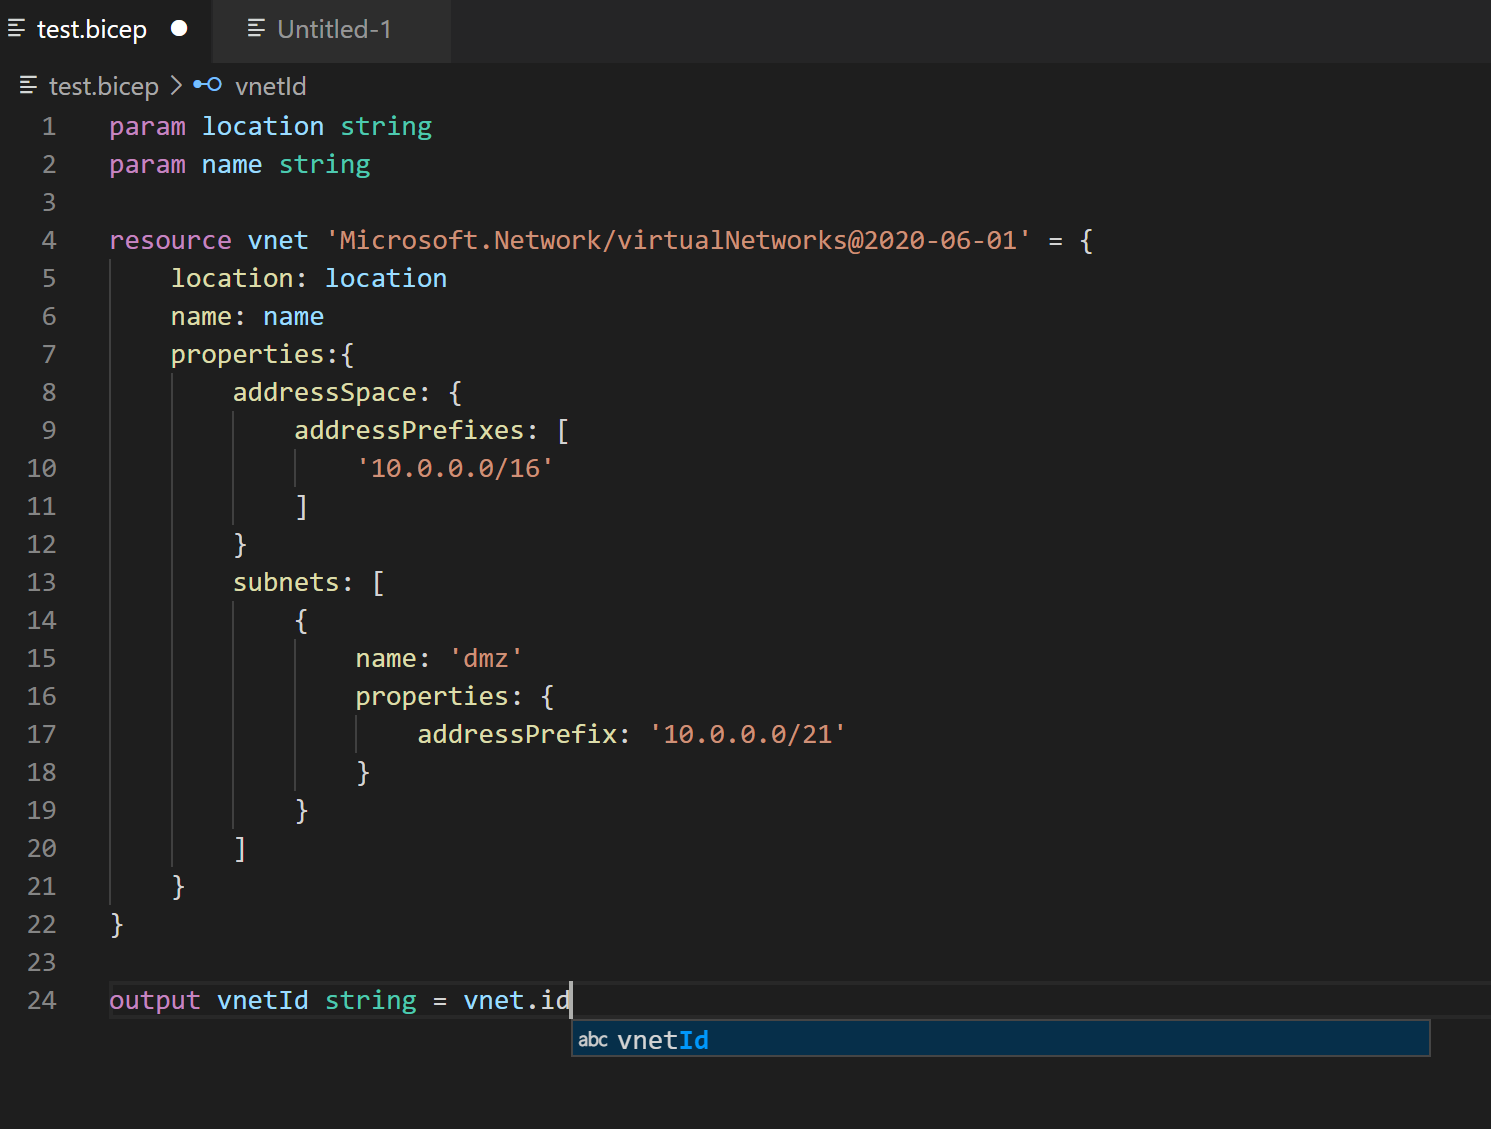
Task: Switch to the Untitled-1 tab
Action: (x=335, y=29)
